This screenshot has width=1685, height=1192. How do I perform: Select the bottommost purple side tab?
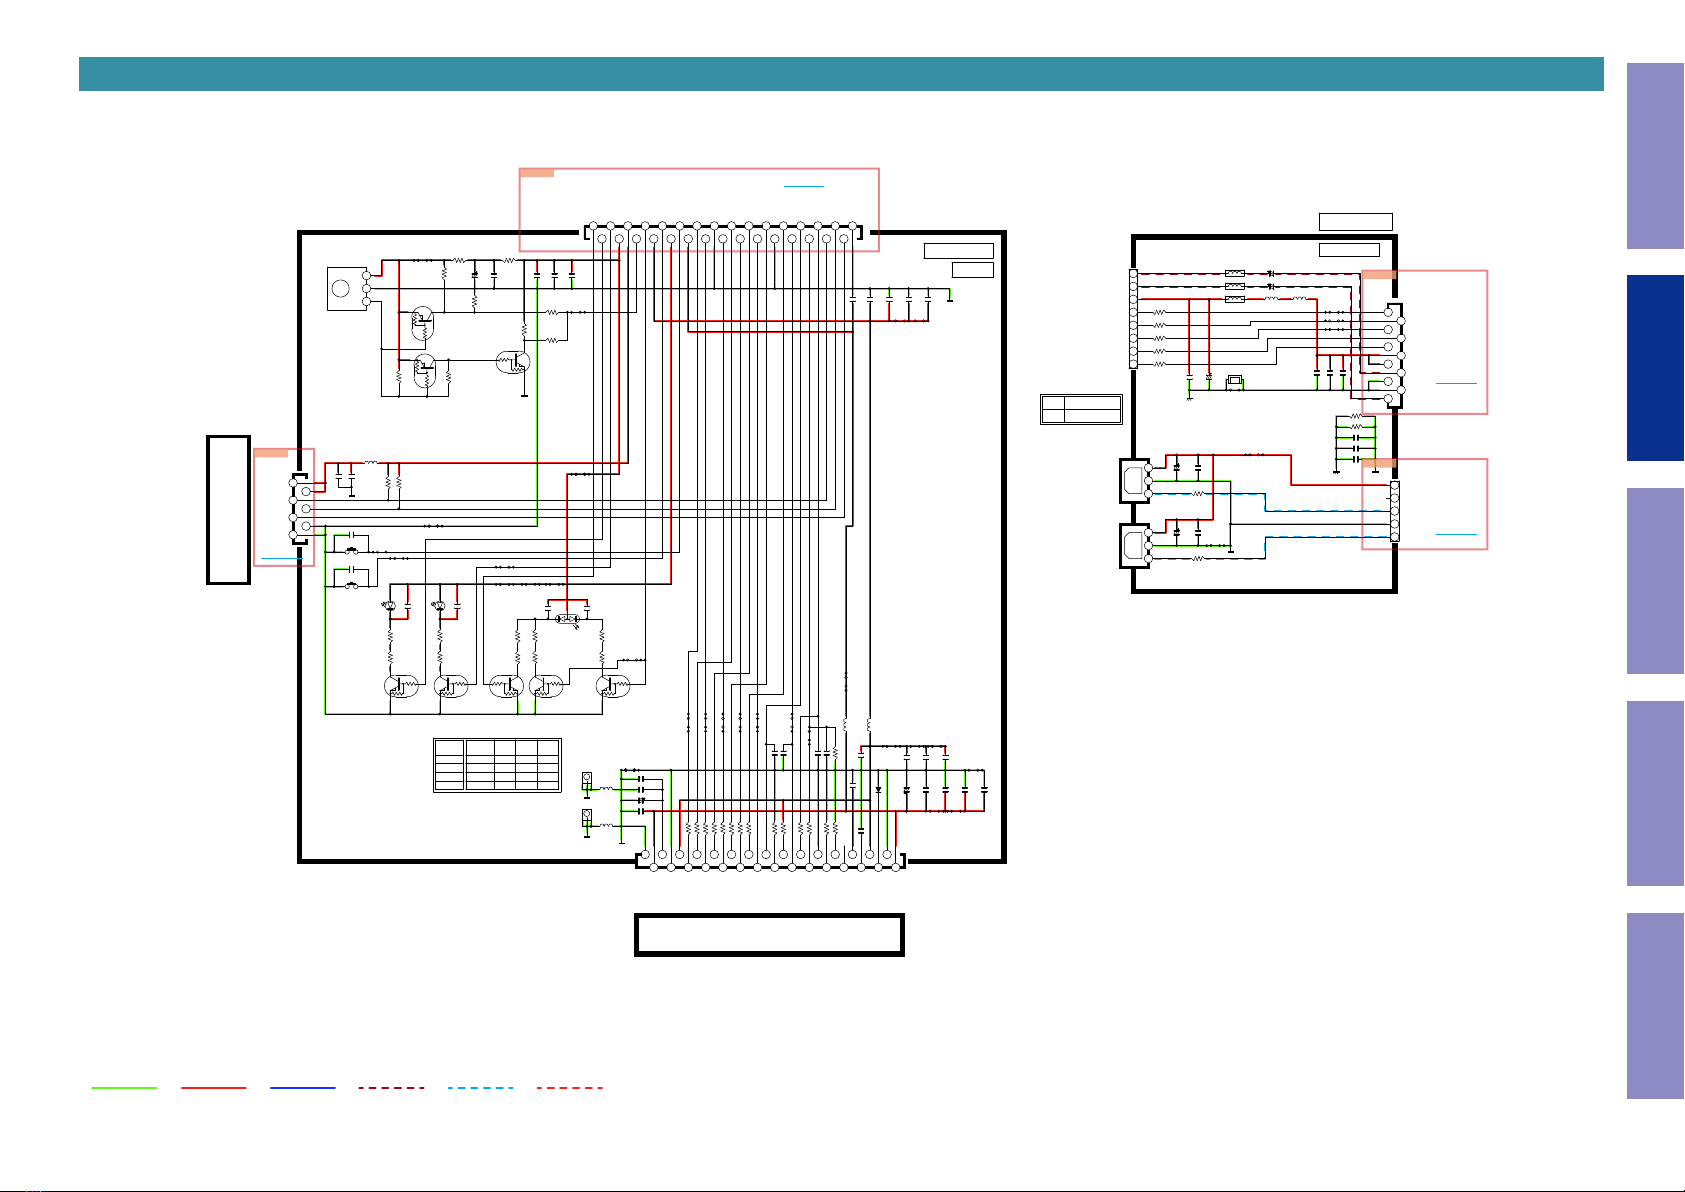coord(1655,1006)
